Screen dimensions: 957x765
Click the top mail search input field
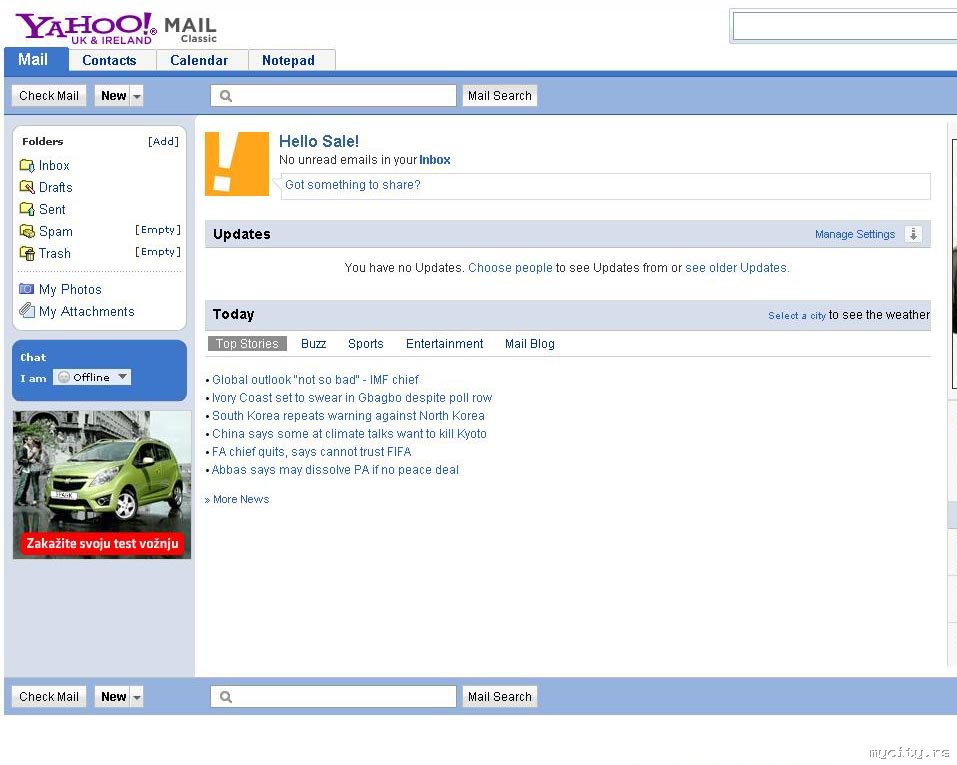point(333,96)
